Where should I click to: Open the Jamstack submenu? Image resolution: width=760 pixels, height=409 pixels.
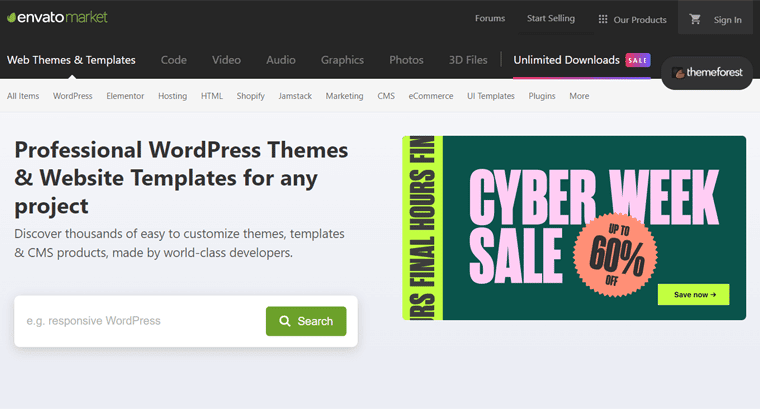(x=295, y=96)
